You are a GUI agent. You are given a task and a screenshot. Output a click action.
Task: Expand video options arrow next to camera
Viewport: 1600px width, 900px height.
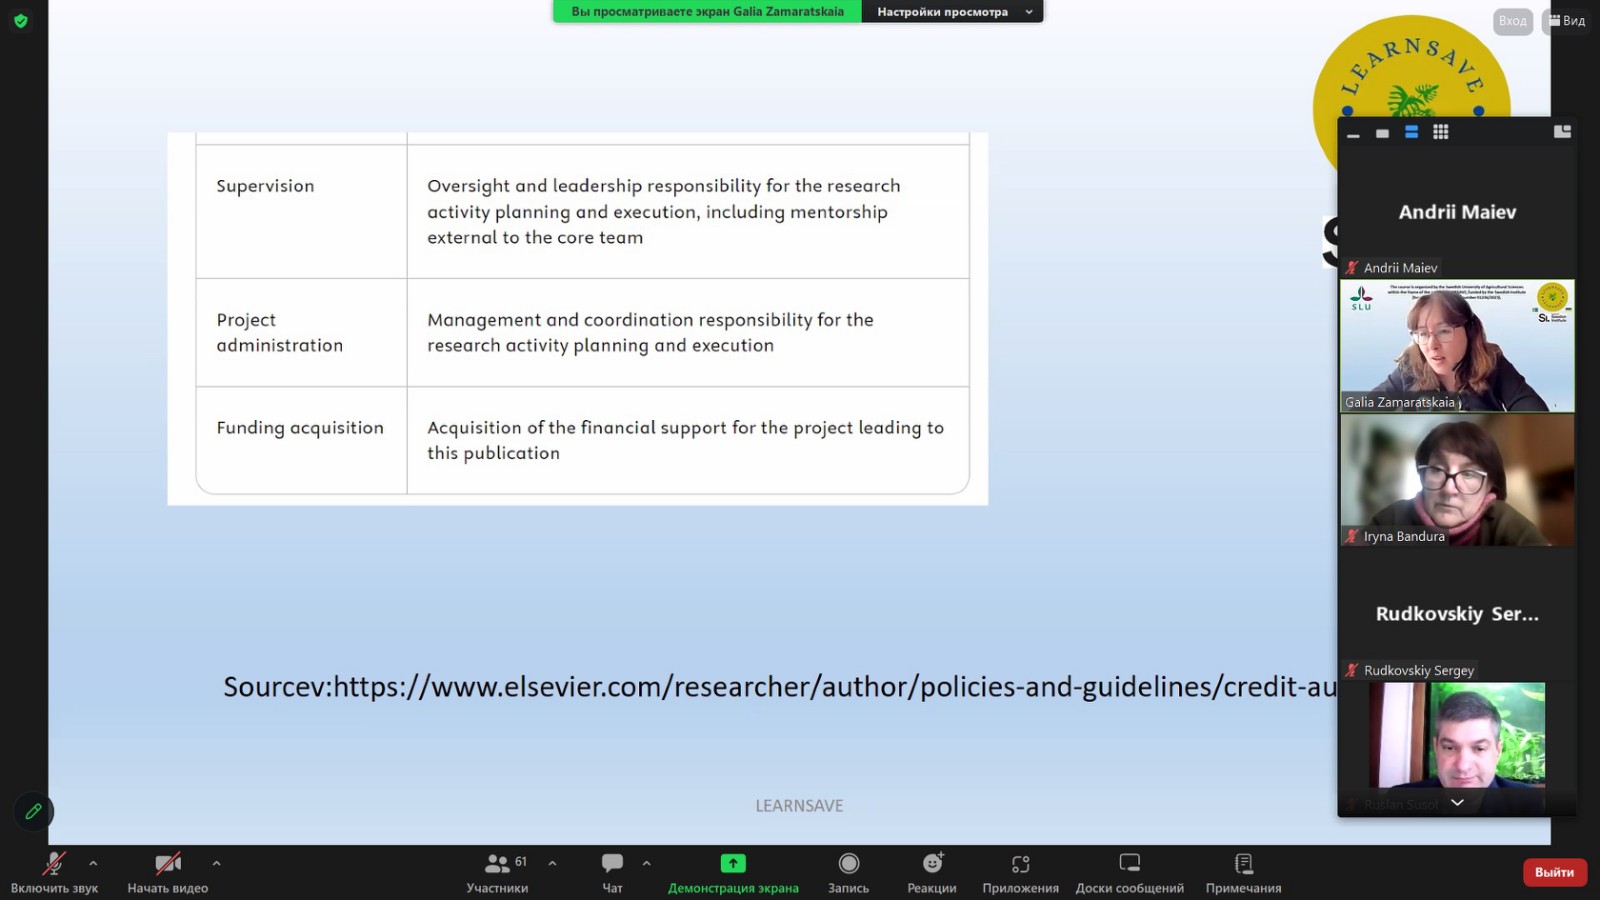(x=216, y=863)
